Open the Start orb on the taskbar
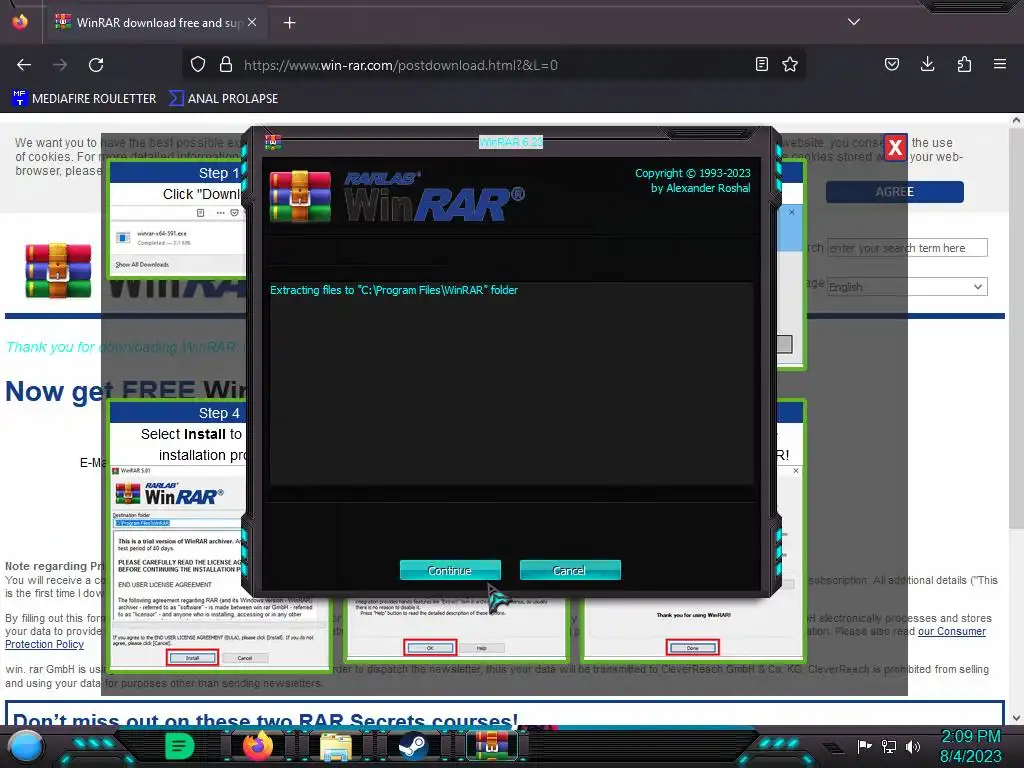The height and width of the screenshot is (768, 1024). click(x=26, y=746)
